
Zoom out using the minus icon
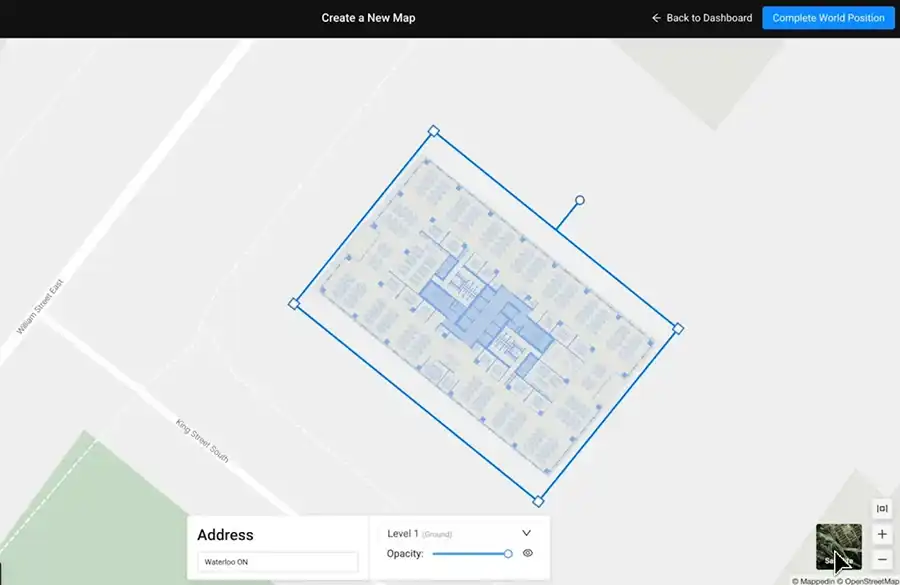click(x=882, y=560)
